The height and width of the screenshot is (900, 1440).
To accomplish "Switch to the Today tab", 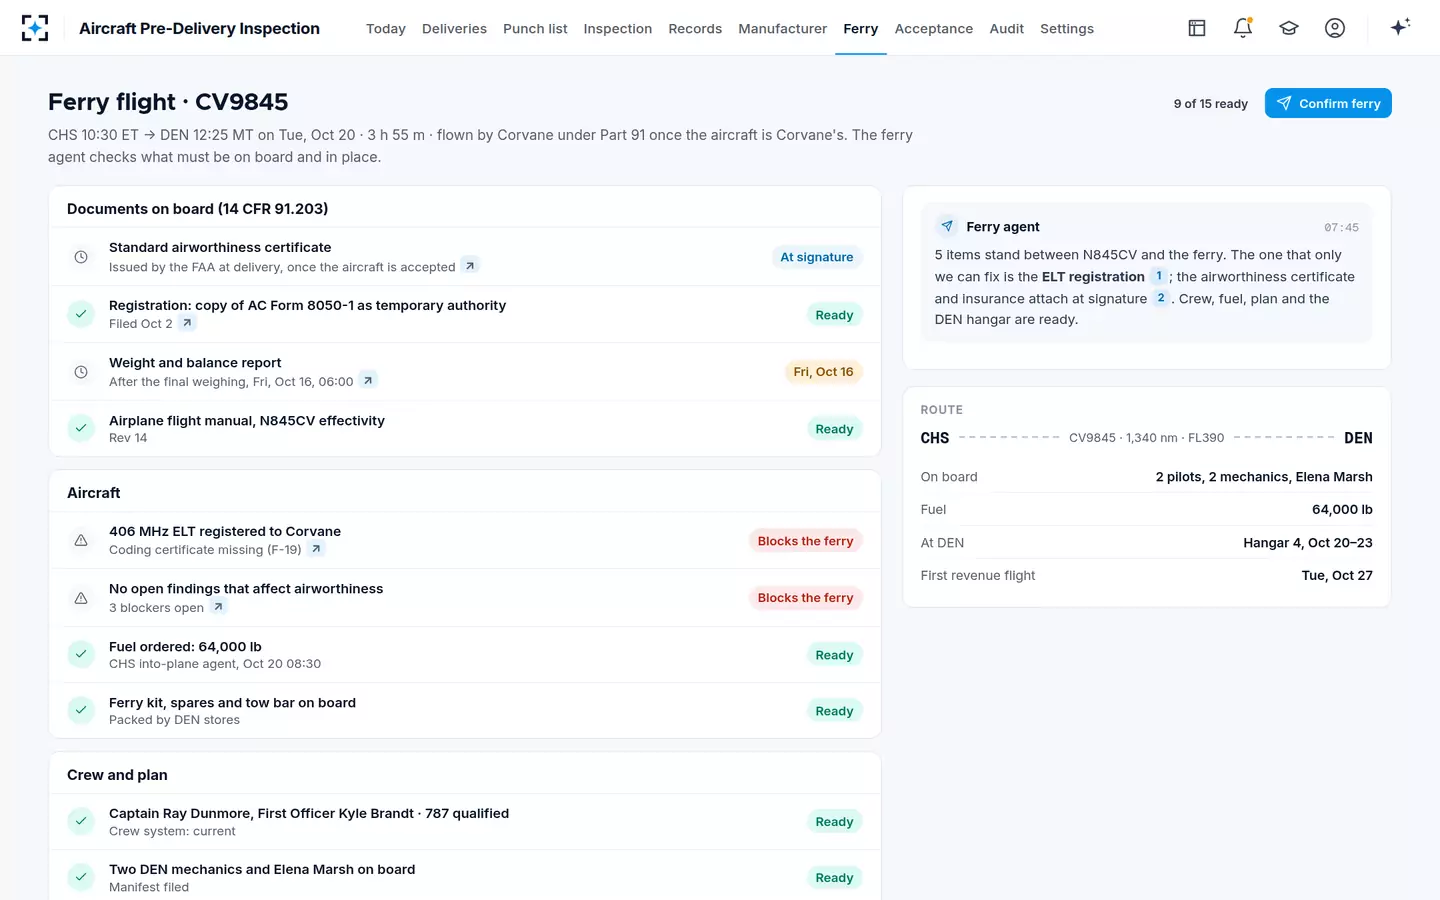I will (x=386, y=29).
